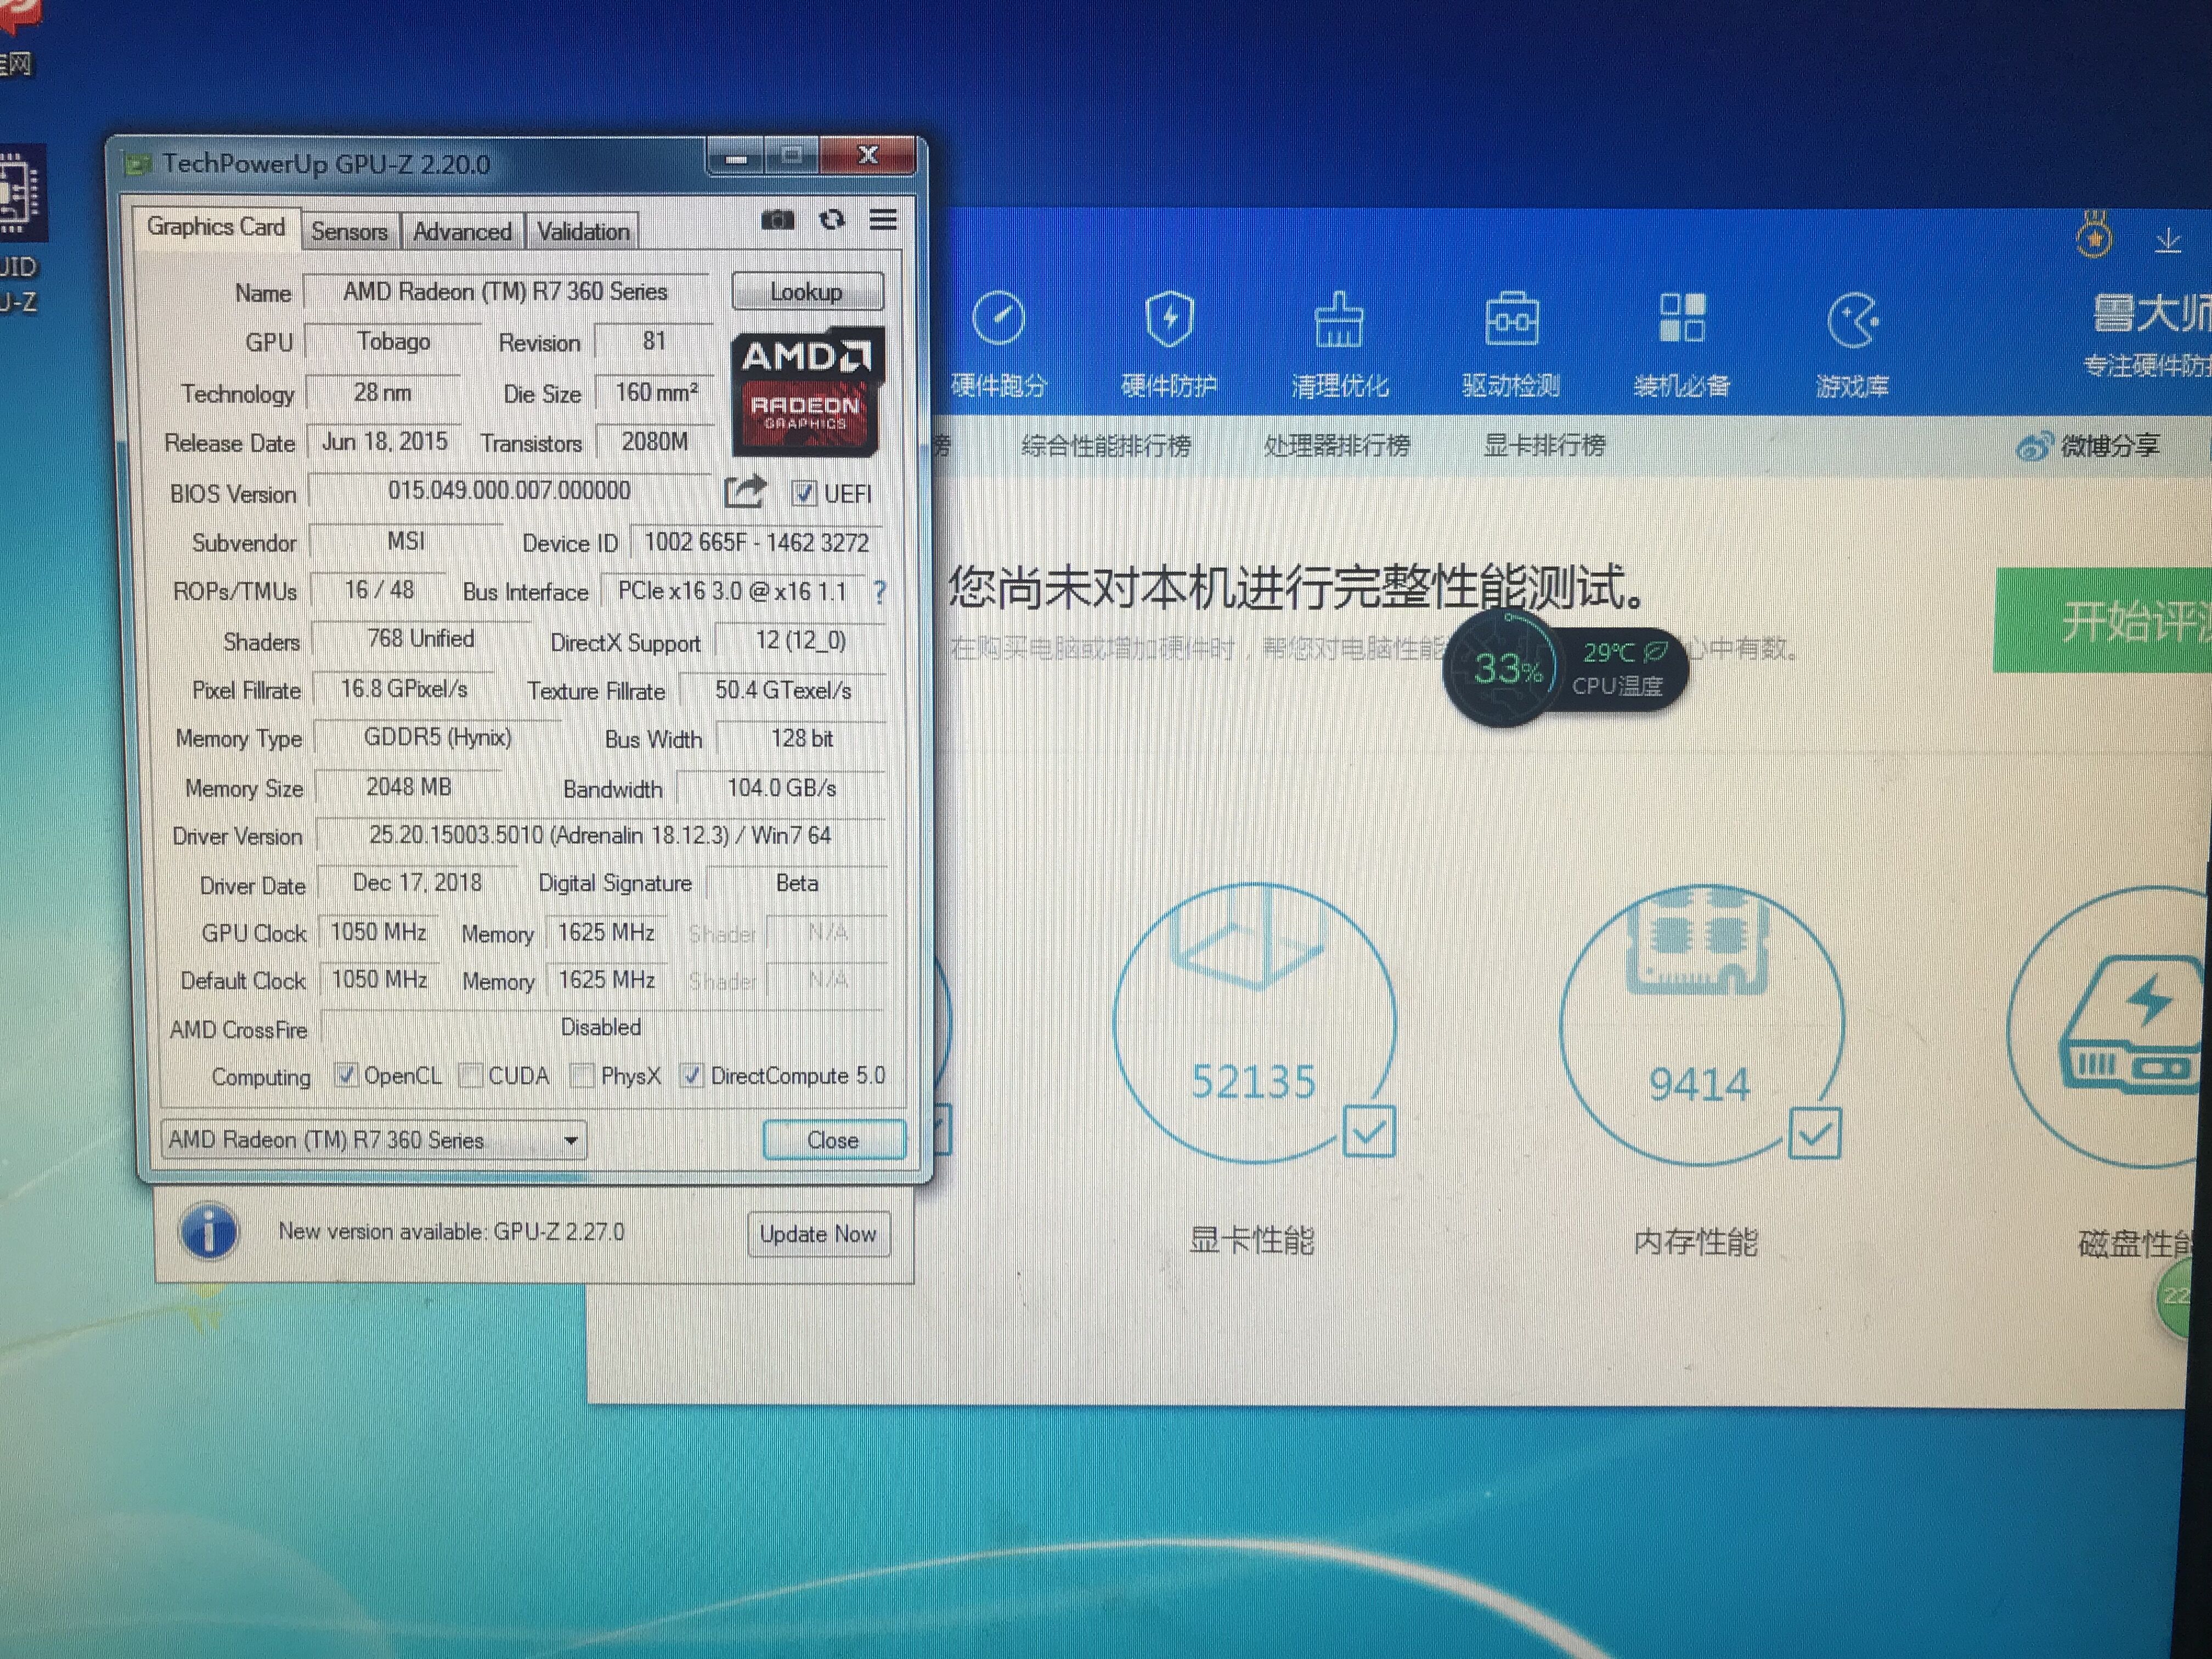Click the download arrow icon in Ludashi header
Screen dimensions: 2212x1659
coord(2168,241)
